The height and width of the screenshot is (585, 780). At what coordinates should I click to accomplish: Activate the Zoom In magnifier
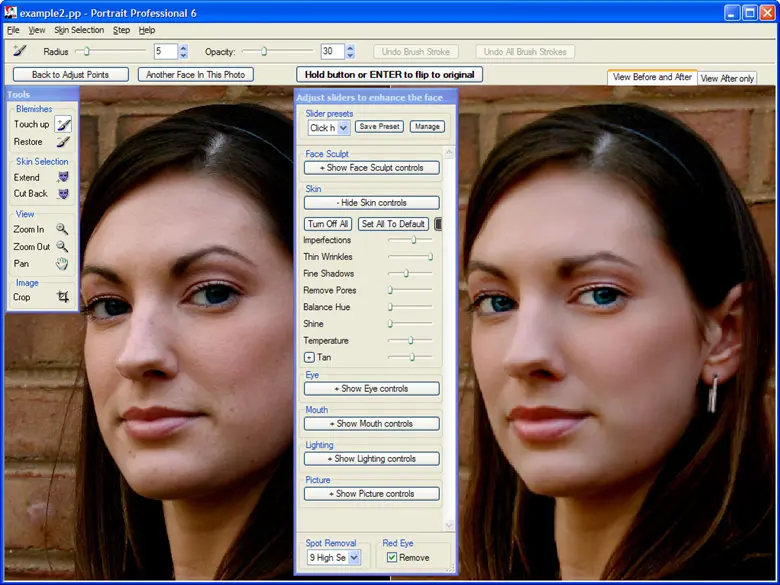coord(62,229)
